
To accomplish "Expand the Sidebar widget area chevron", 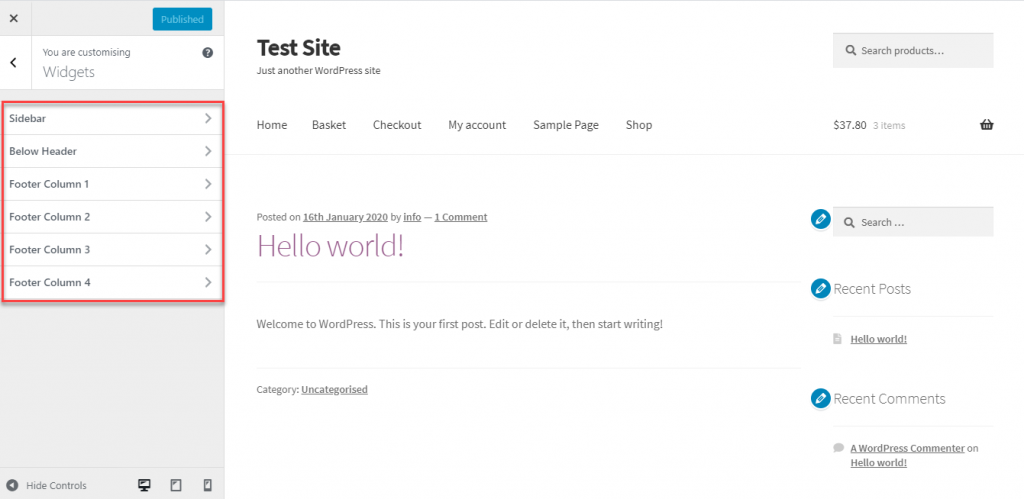I will (208, 118).
